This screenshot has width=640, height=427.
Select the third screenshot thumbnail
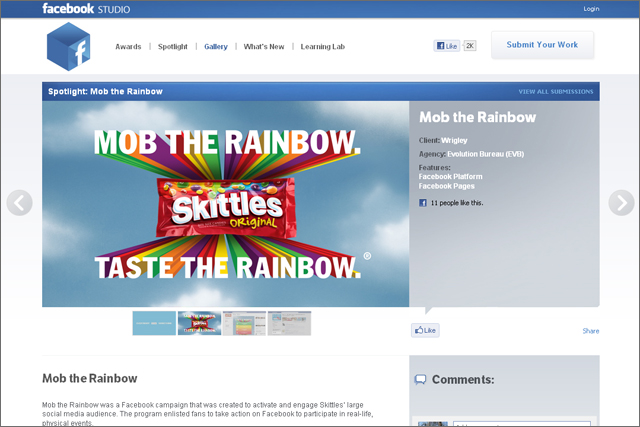(244, 323)
